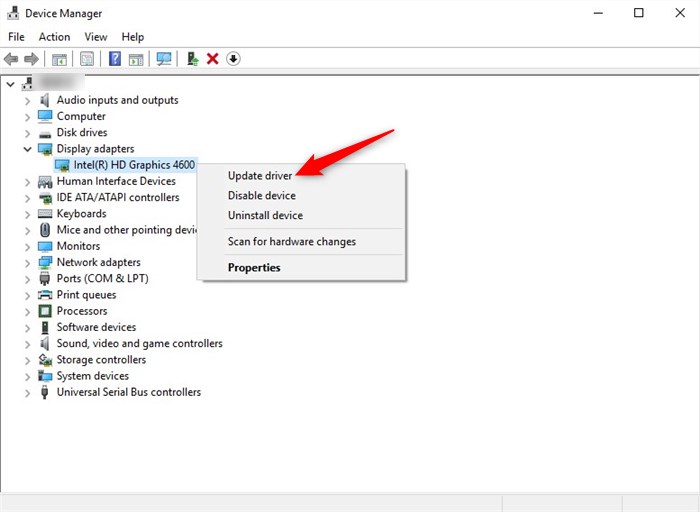Select the Universal Serial Bus controllers label
Screen dimensions: 700x512
(x=129, y=392)
